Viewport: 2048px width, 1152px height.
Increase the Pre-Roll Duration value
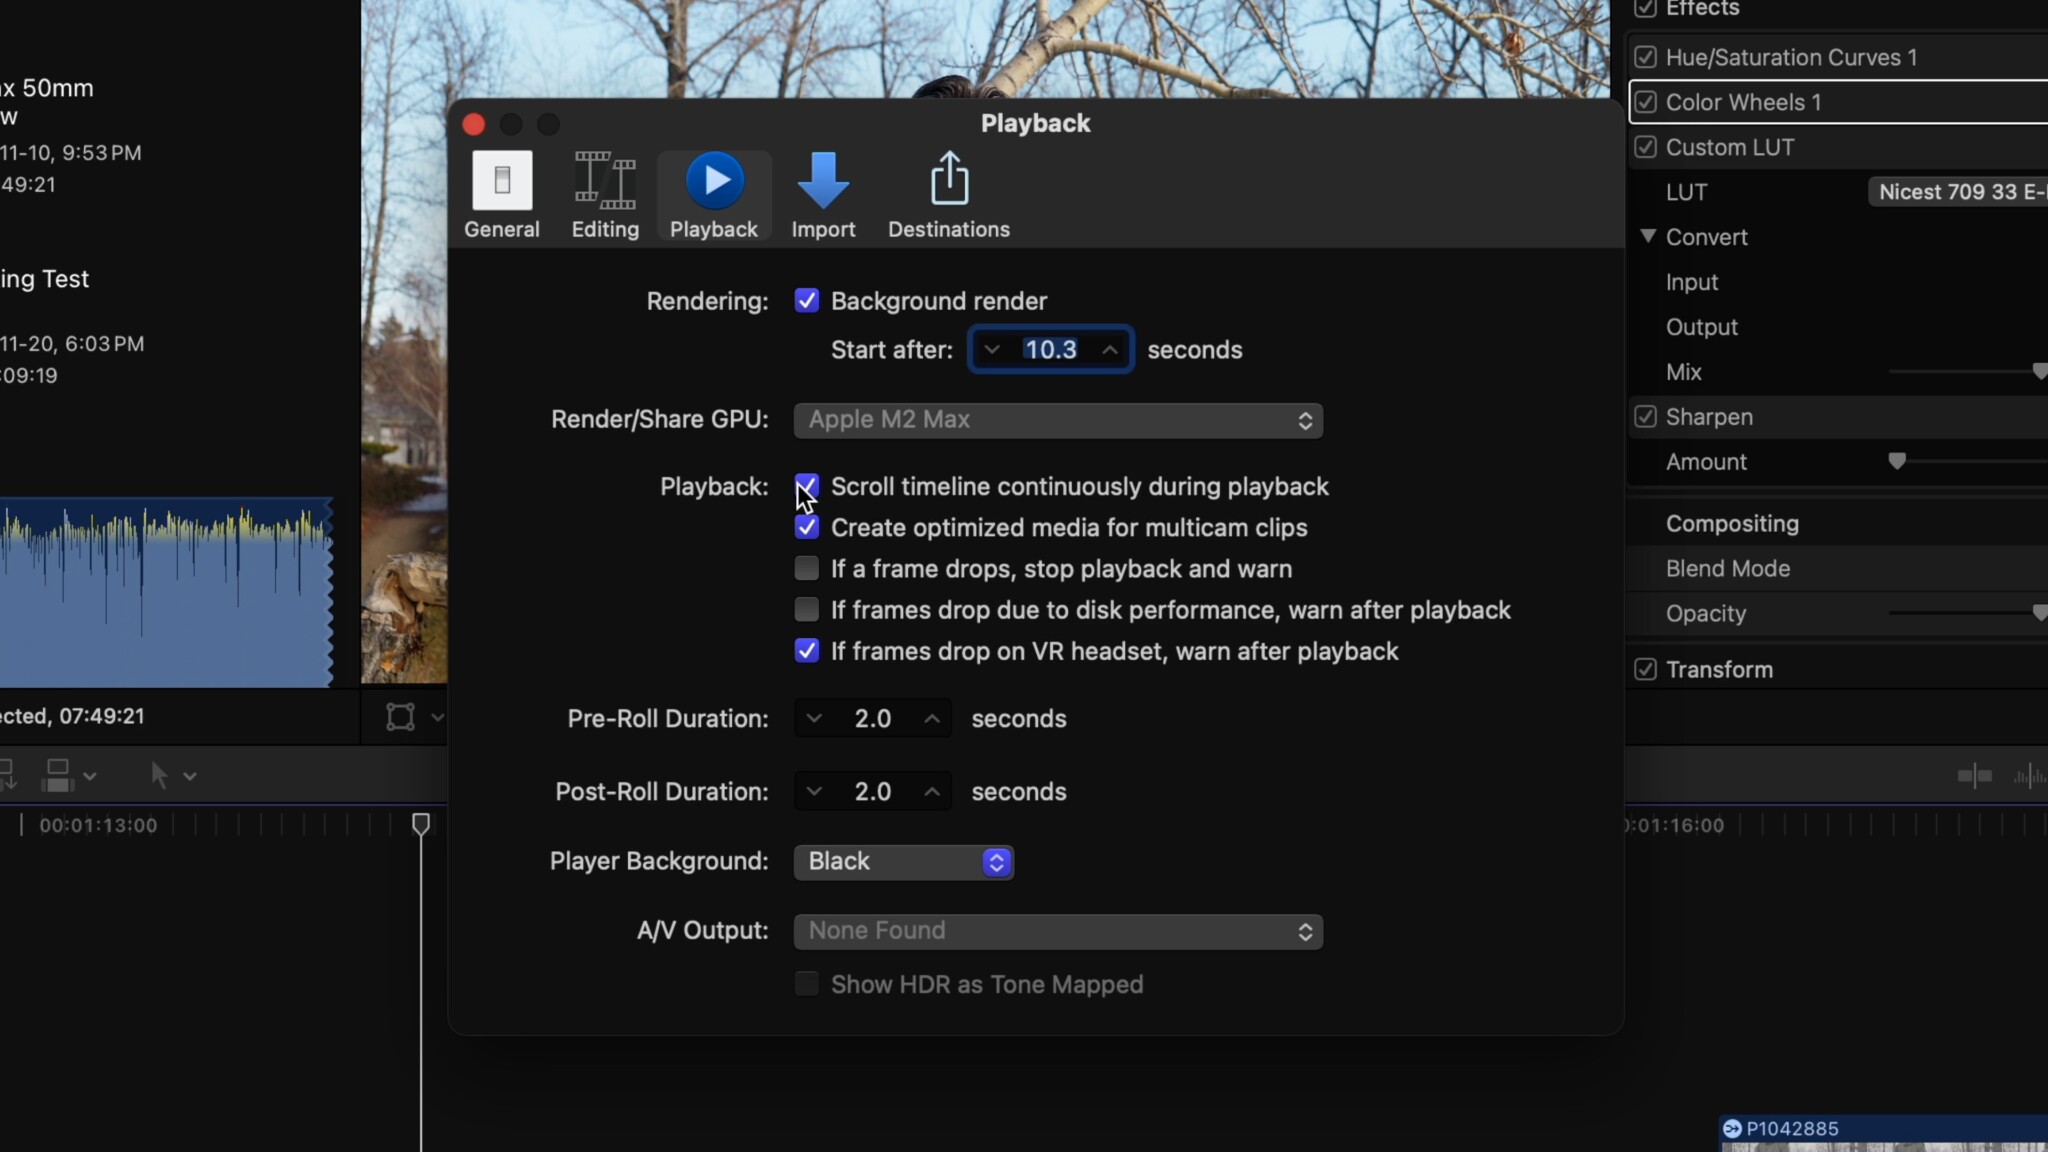click(x=932, y=719)
